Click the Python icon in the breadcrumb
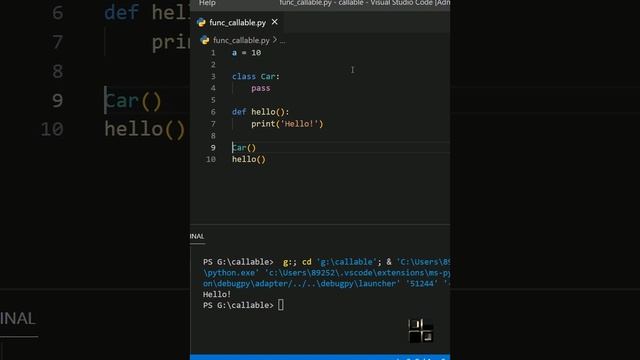Viewport: 640px width, 360px height. [205, 40]
